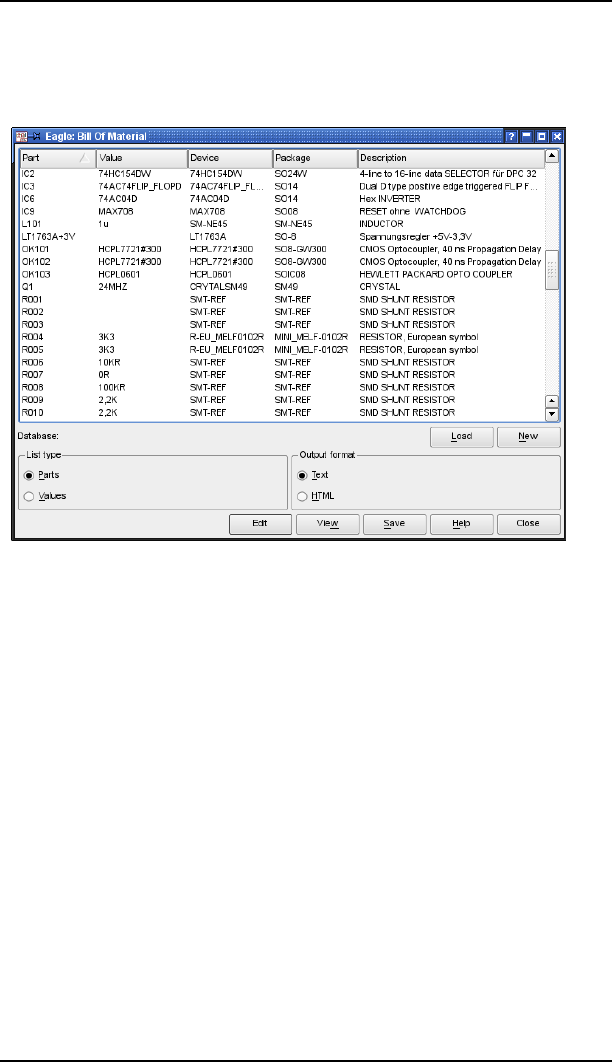612x1062 pixels.
Task: Click the View button
Action: pyautogui.click(x=328, y=524)
